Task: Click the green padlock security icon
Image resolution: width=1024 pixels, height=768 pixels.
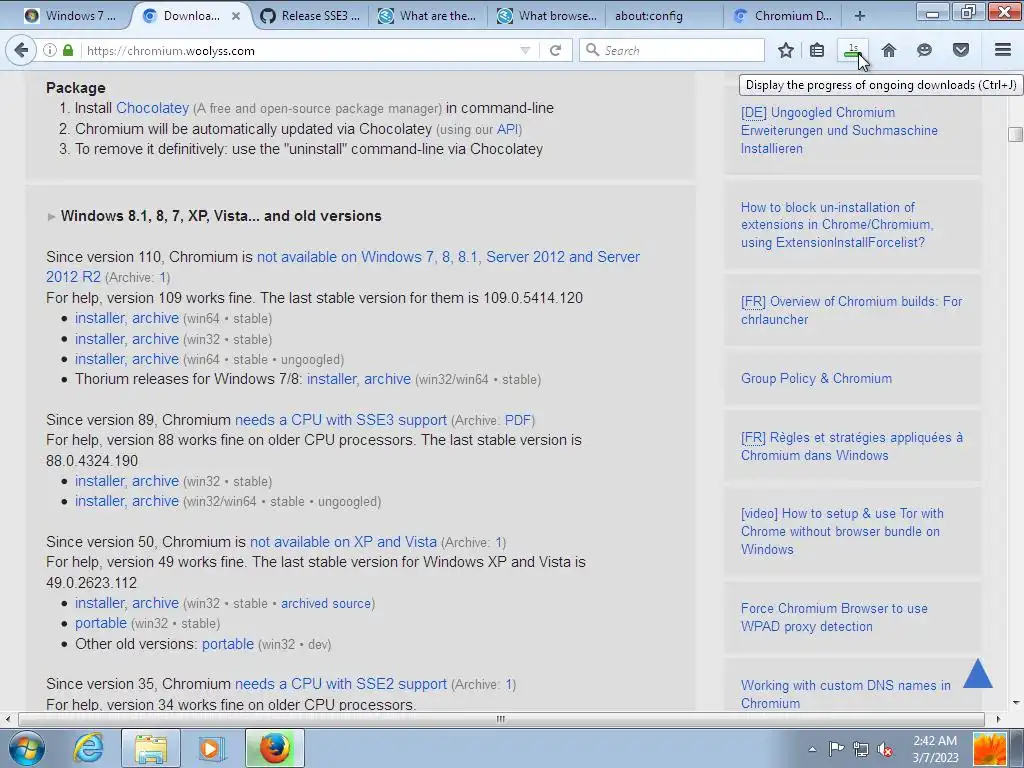Action: click(x=68, y=50)
